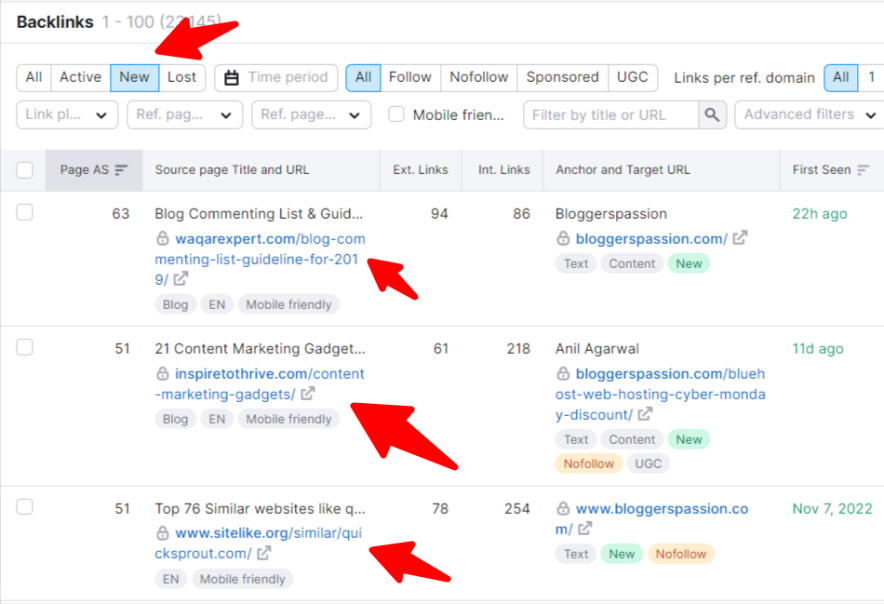Open the www.bloggerspassion.com target URL
The height and width of the screenshot is (604, 884).
click(x=652, y=518)
